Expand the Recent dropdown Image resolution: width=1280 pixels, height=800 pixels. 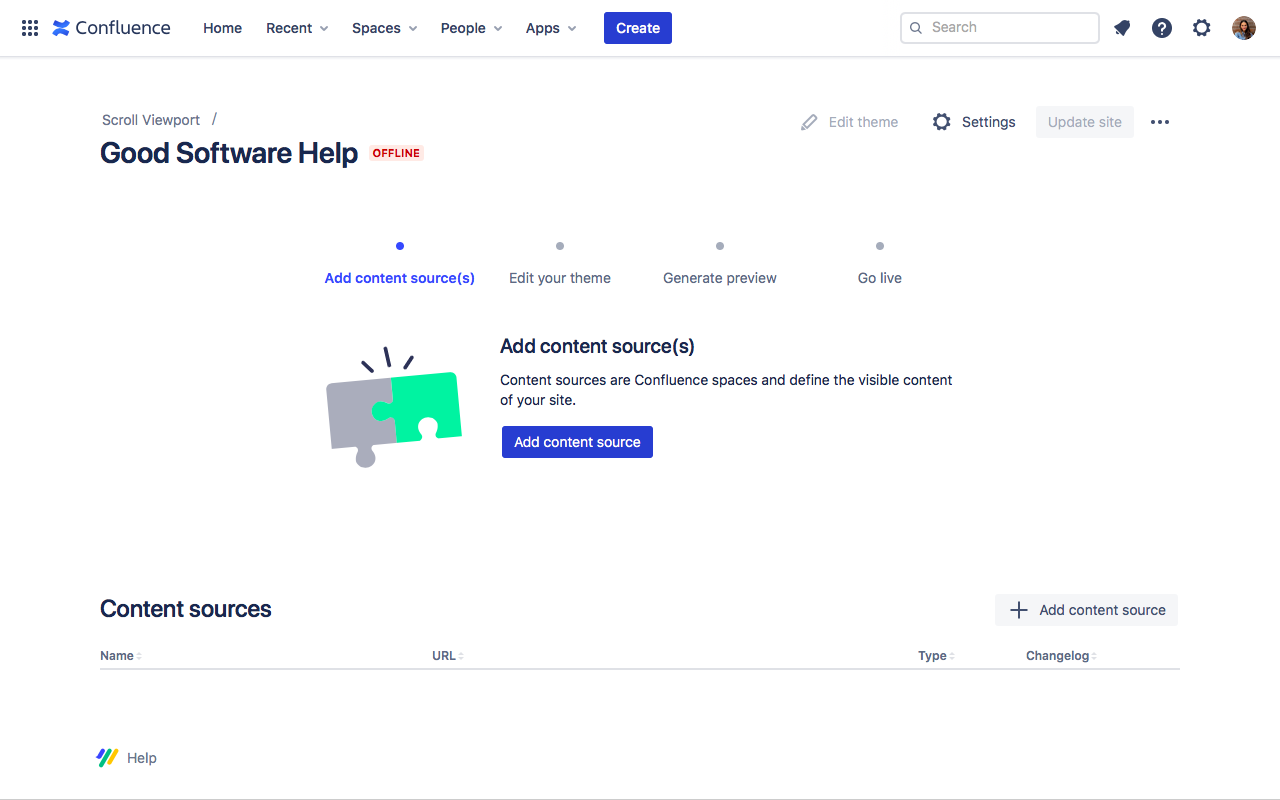click(296, 28)
